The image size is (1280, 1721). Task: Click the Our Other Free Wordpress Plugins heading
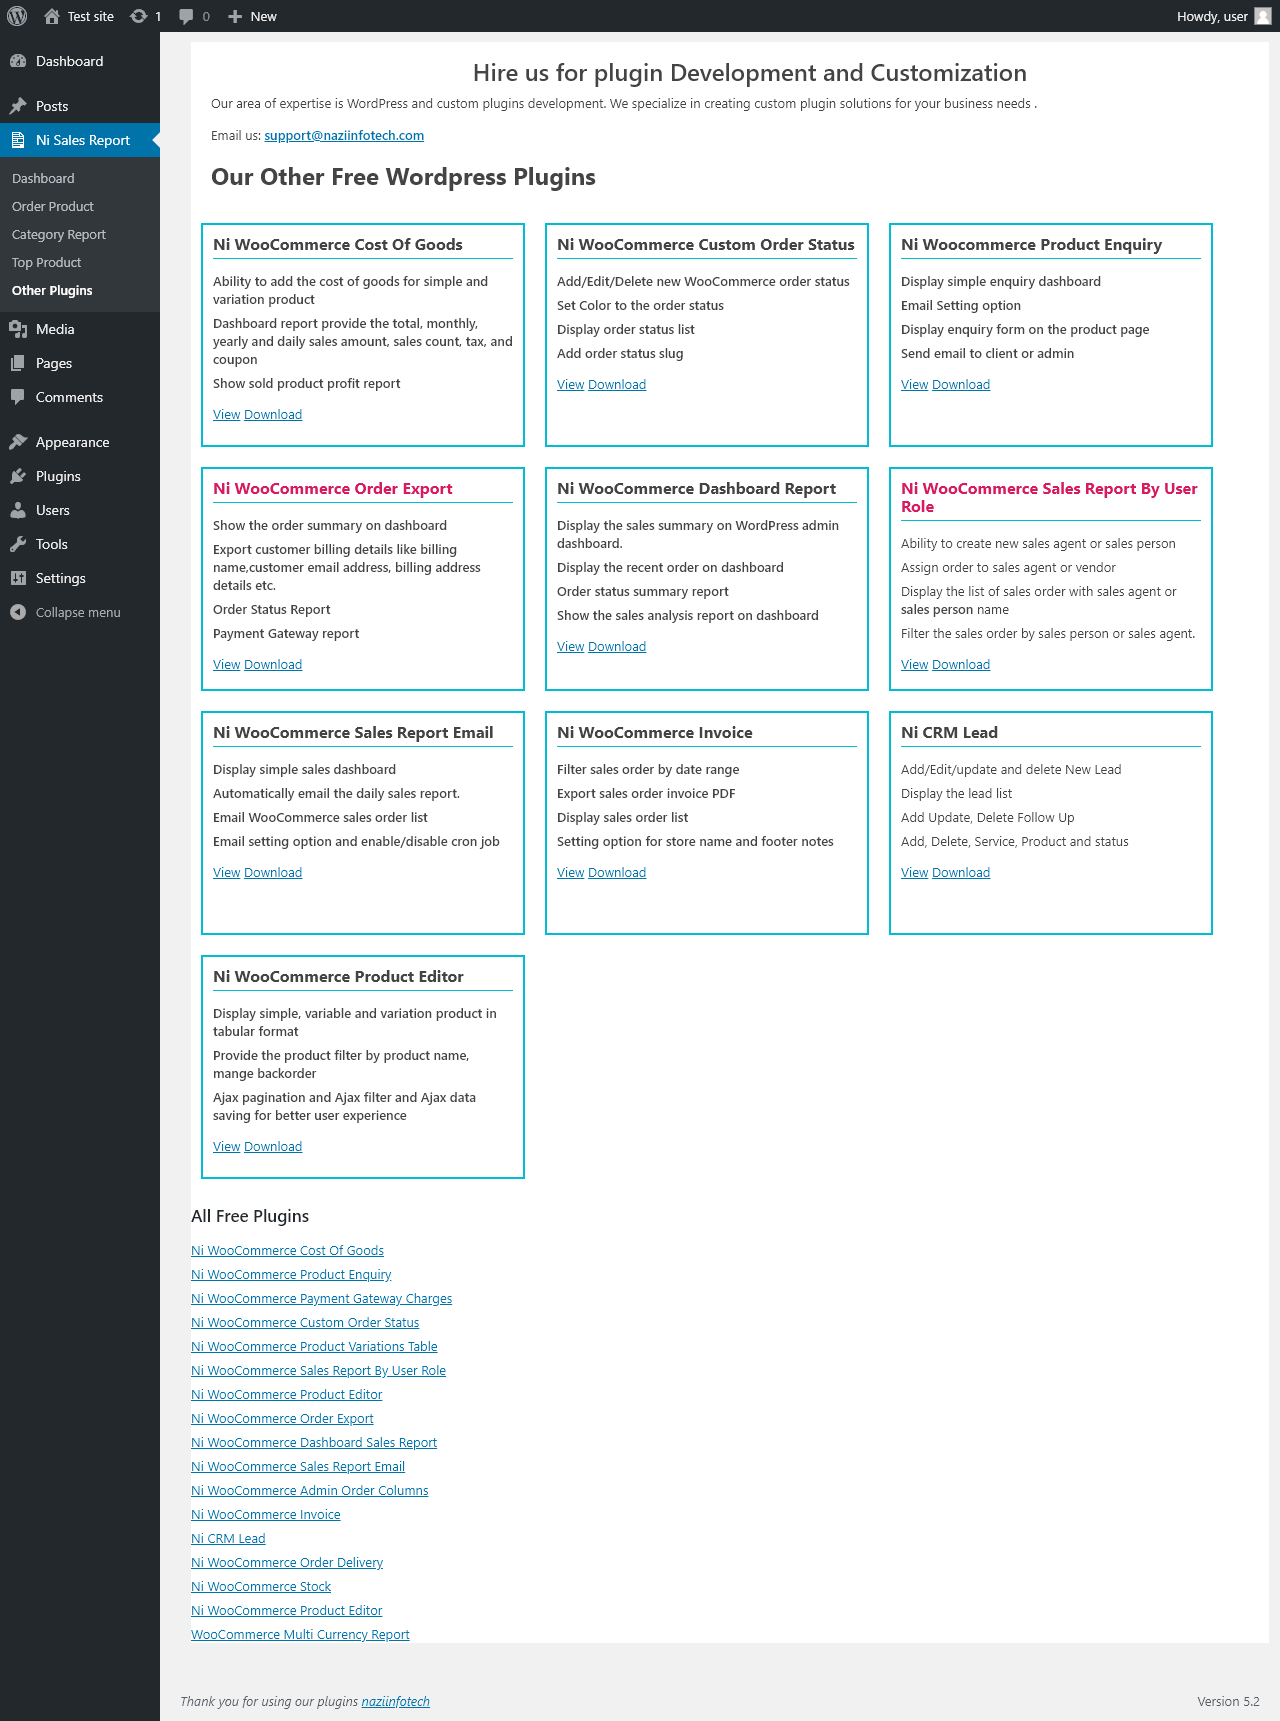click(x=403, y=177)
